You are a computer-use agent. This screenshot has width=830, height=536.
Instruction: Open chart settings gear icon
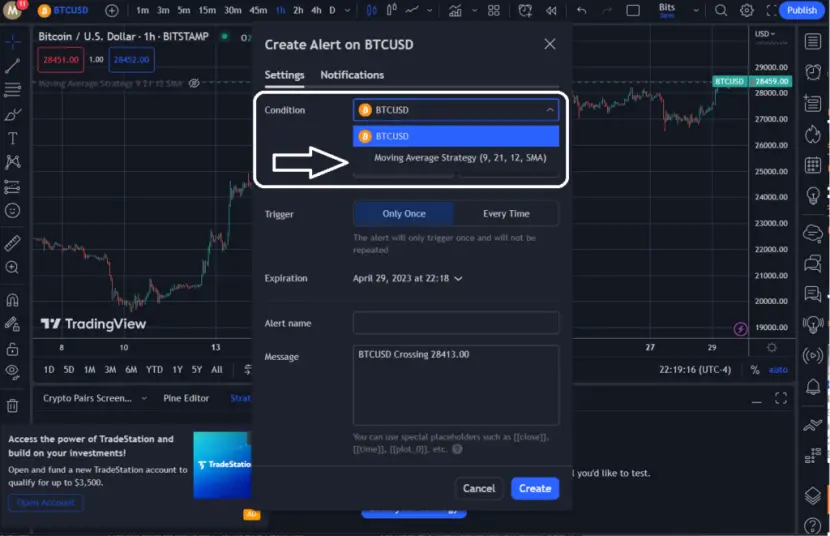click(746, 10)
